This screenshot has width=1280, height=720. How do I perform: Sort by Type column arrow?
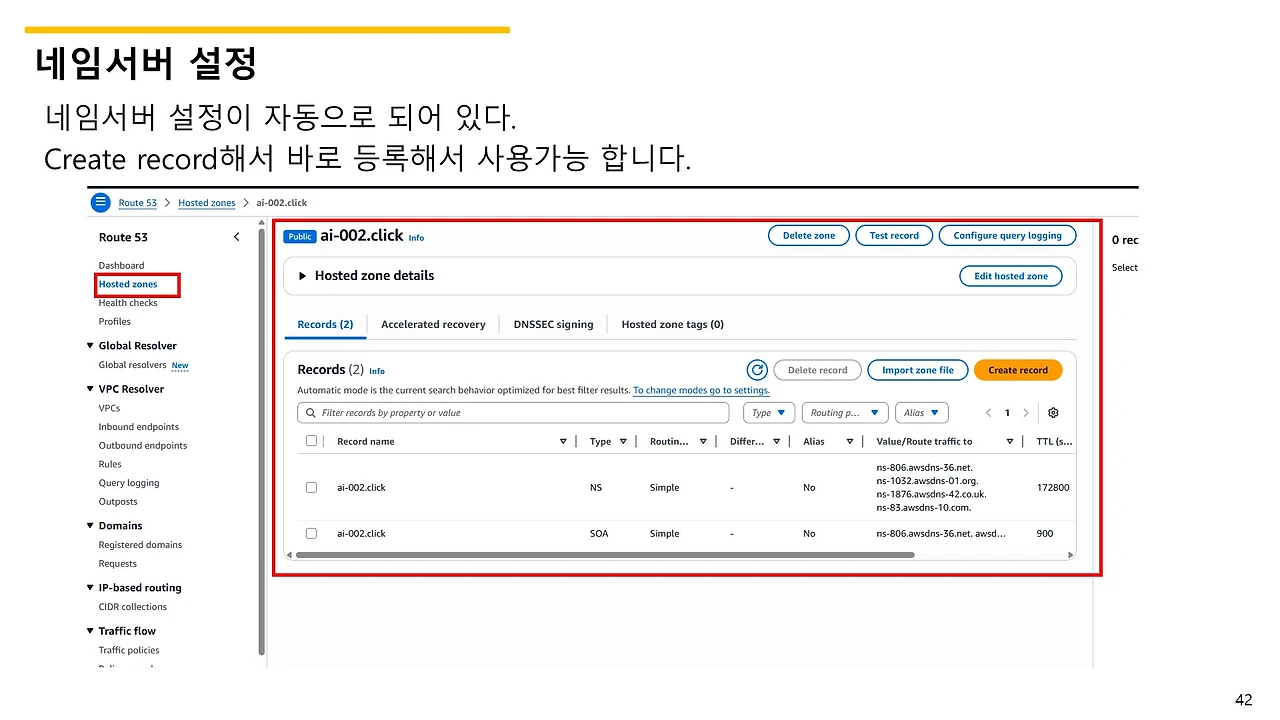point(623,441)
